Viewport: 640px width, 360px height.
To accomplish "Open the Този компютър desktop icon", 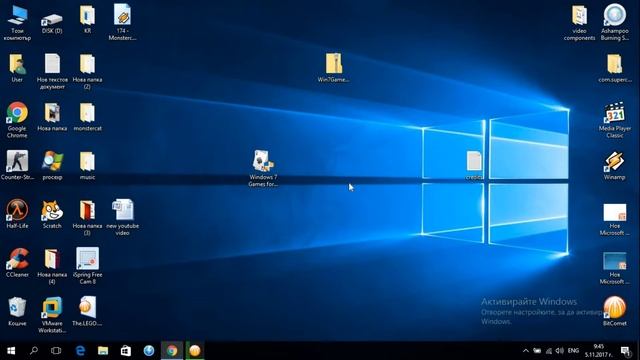I will (17, 22).
